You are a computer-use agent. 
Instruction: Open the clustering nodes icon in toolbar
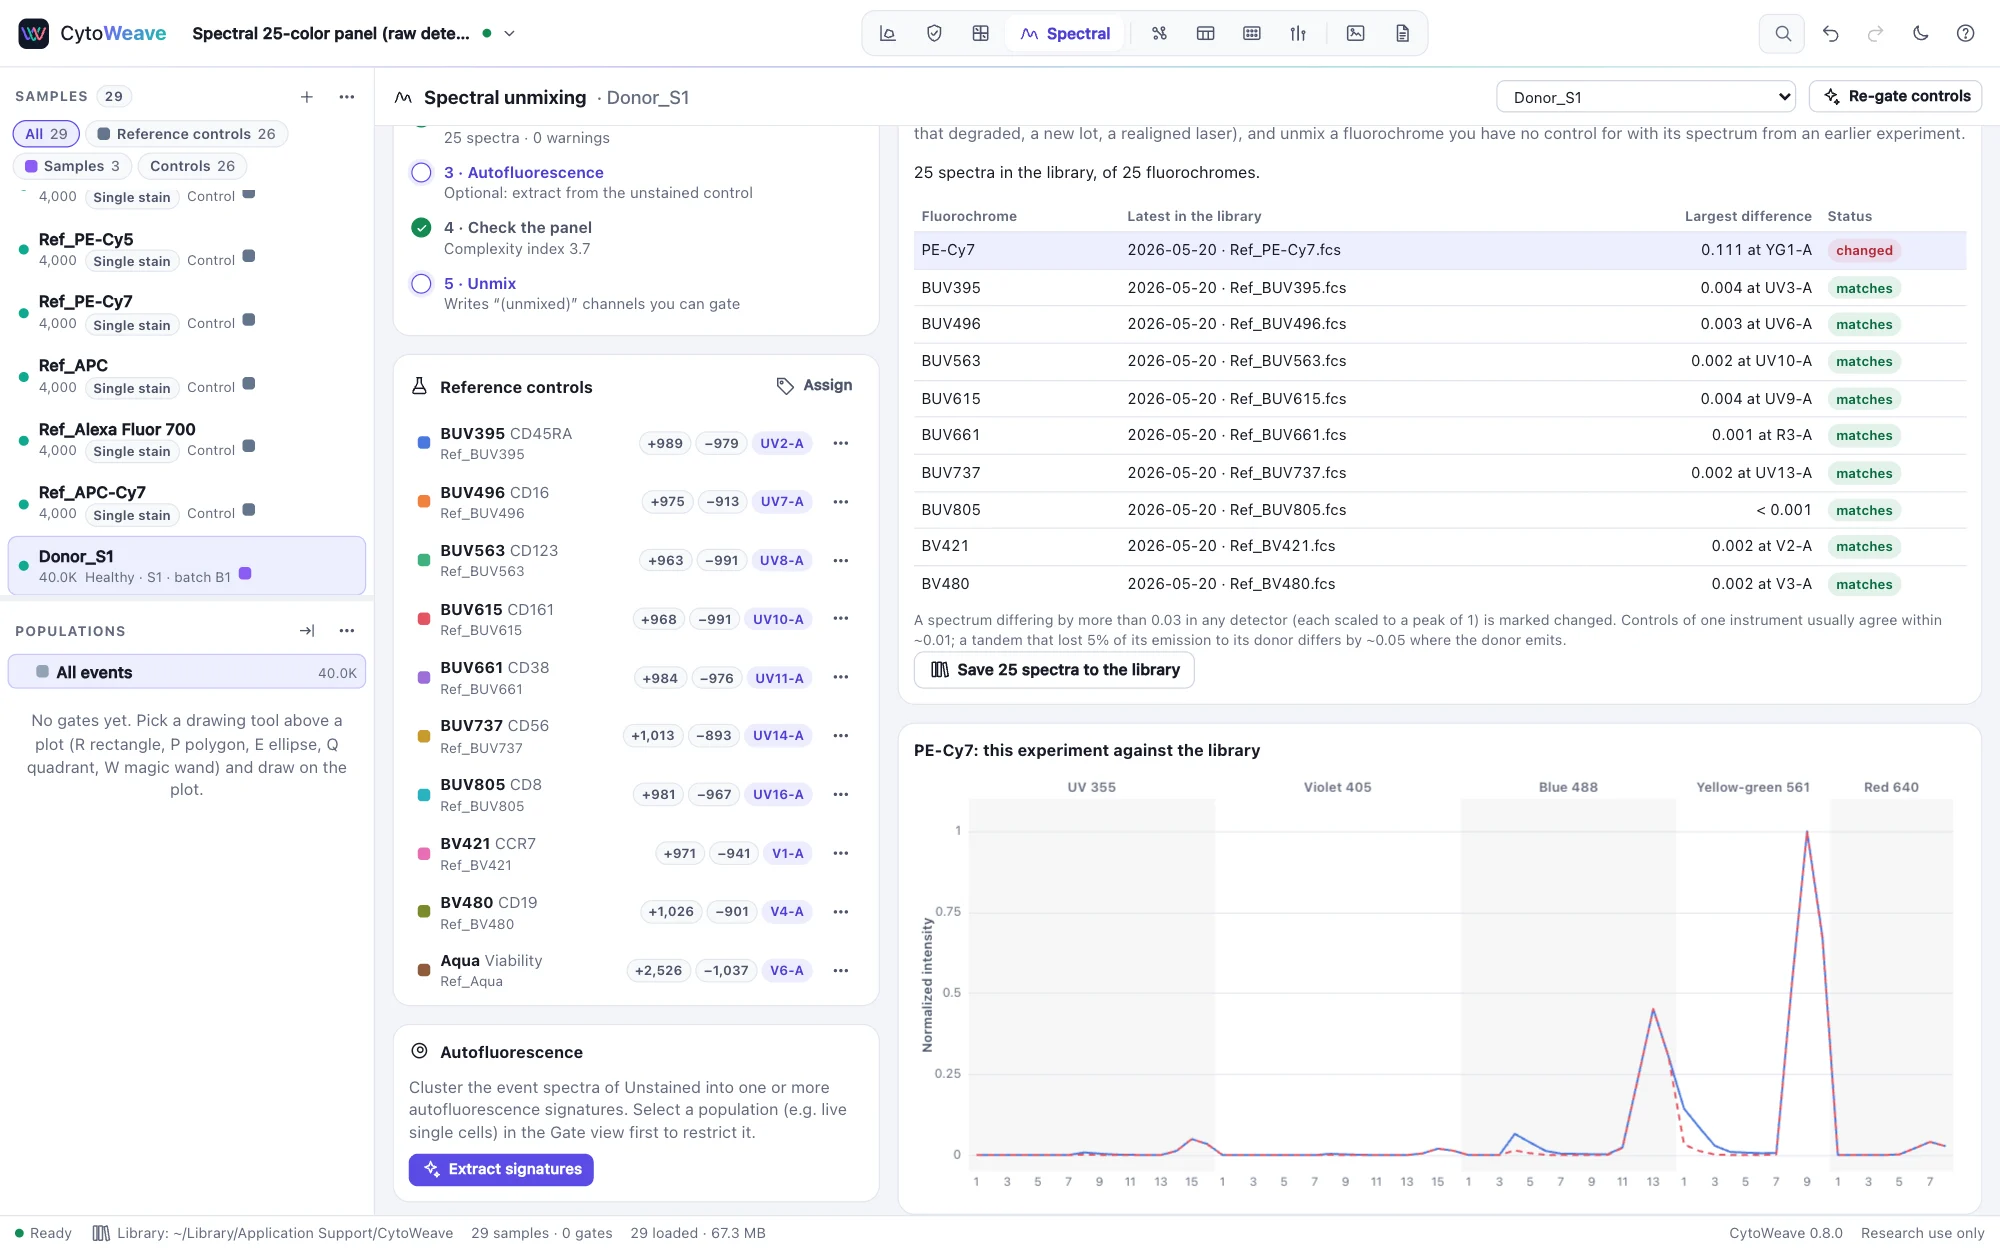1159,33
